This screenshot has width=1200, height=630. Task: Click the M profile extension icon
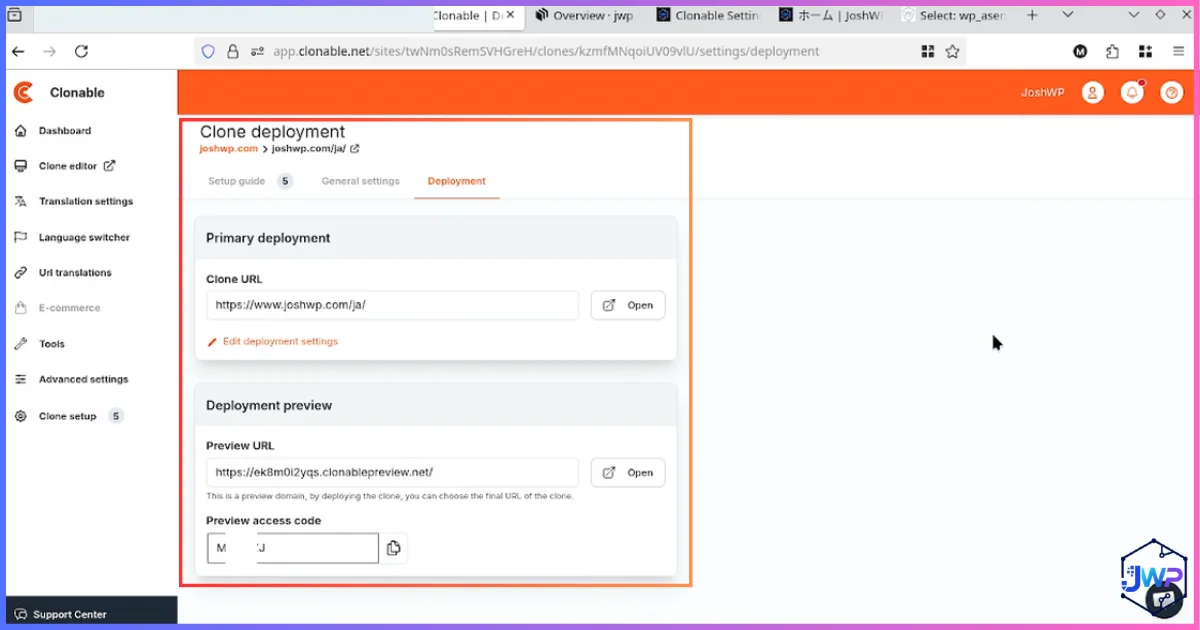click(x=1080, y=51)
